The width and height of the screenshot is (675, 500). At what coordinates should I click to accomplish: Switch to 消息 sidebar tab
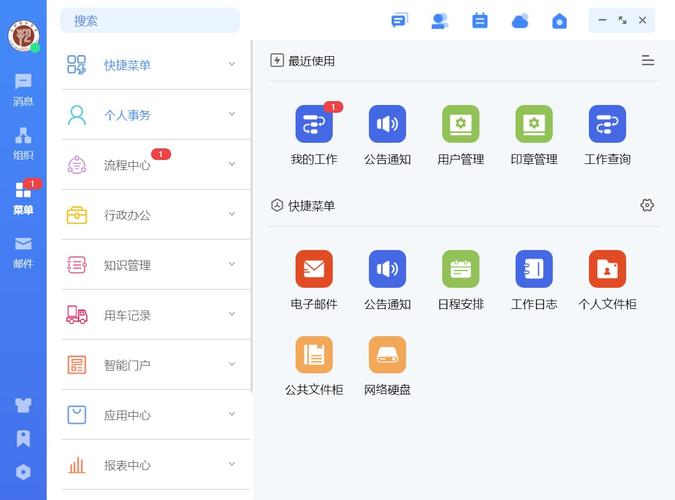tap(23, 89)
